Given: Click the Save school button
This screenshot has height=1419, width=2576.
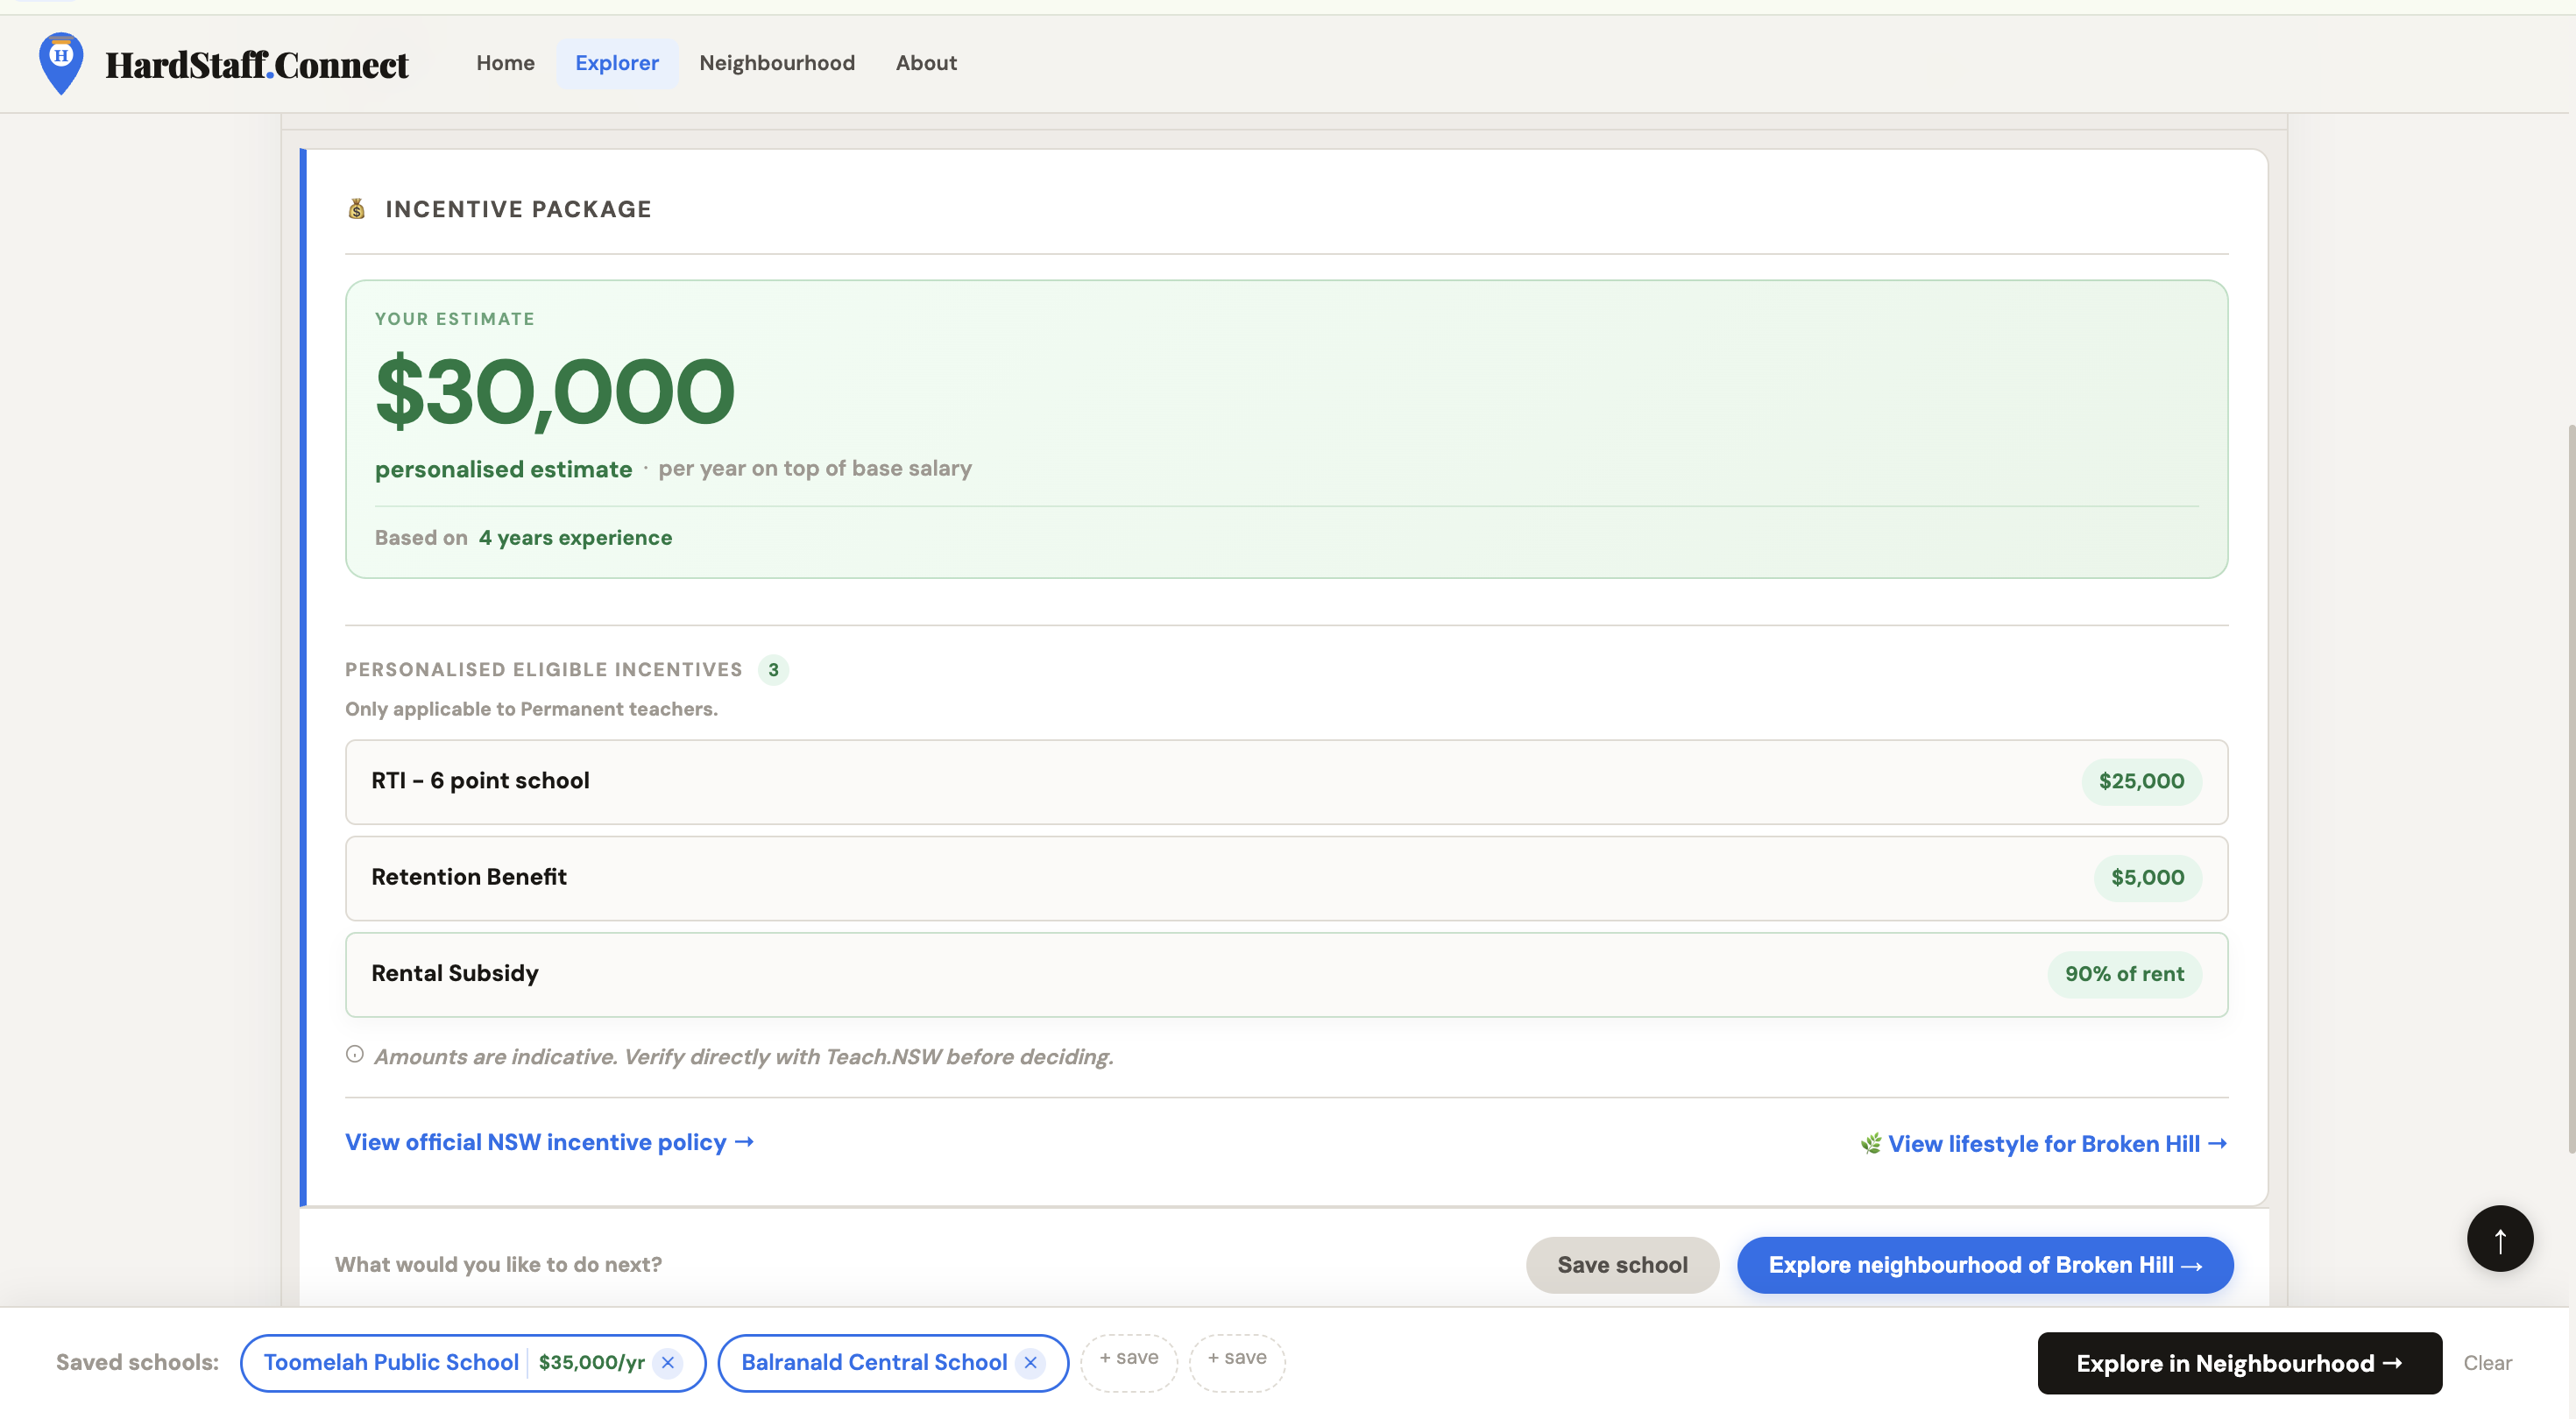Looking at the screenshot, I should pos(1622,1264).
